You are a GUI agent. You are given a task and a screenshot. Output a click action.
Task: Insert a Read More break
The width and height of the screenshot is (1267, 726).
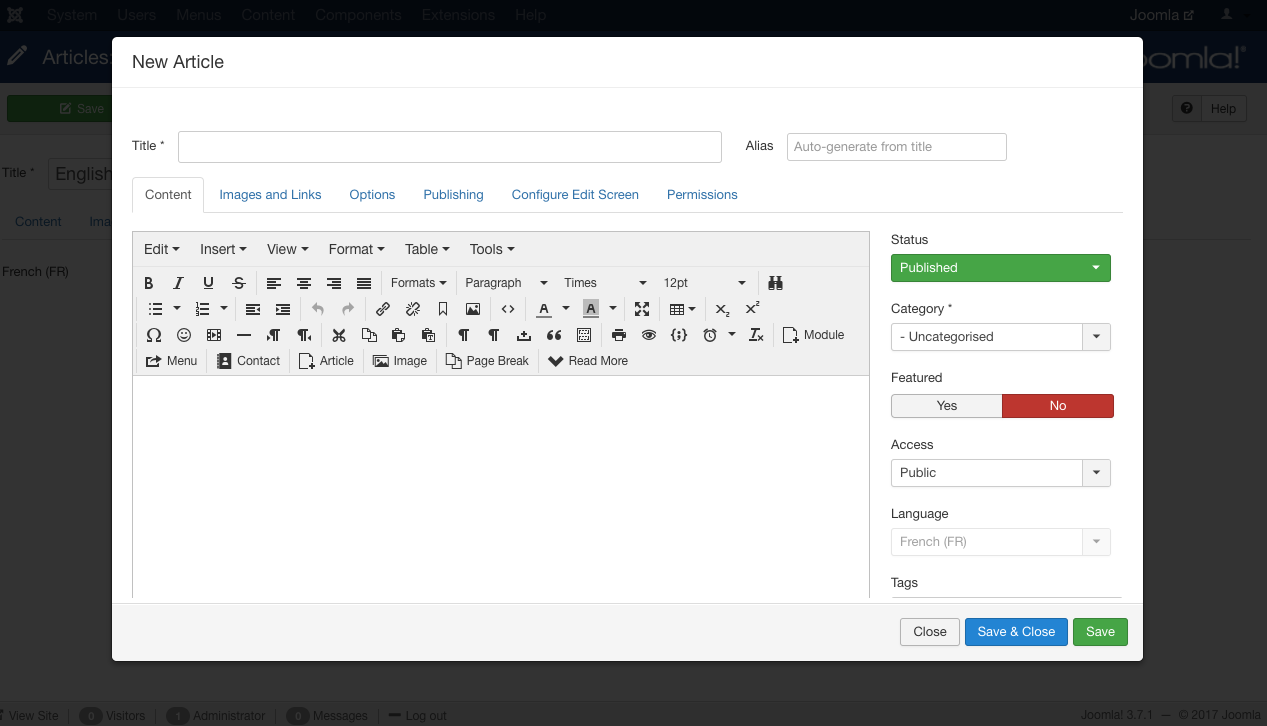coord(588,361)
